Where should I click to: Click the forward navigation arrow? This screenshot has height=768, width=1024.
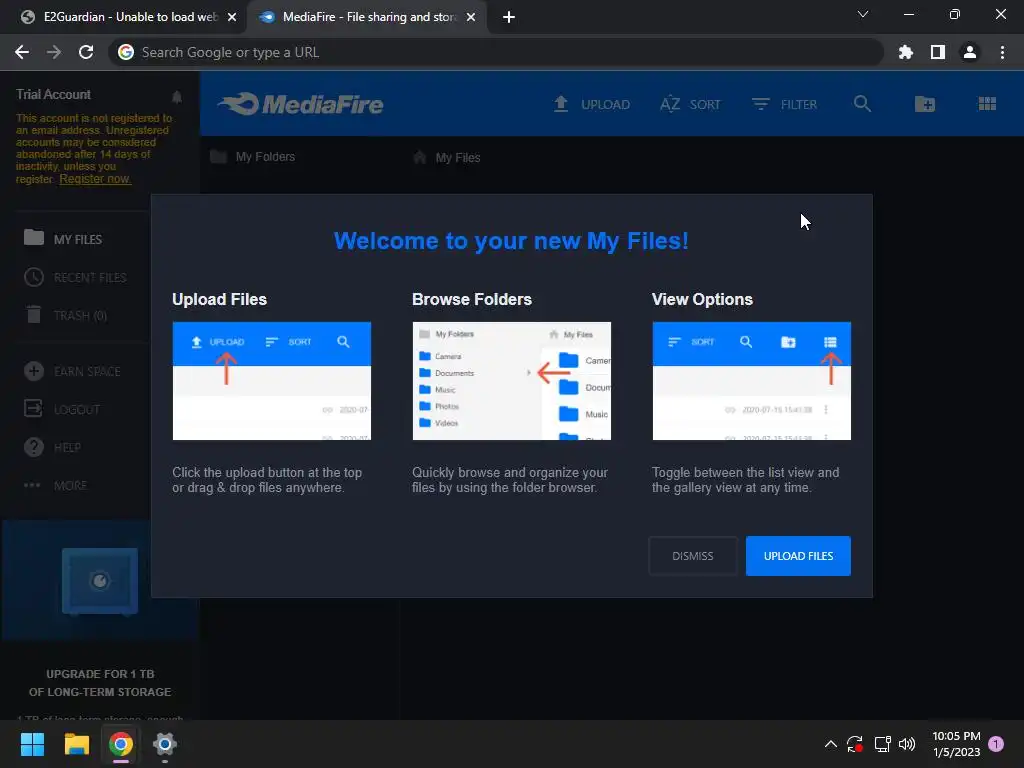(x=54, y=52)
